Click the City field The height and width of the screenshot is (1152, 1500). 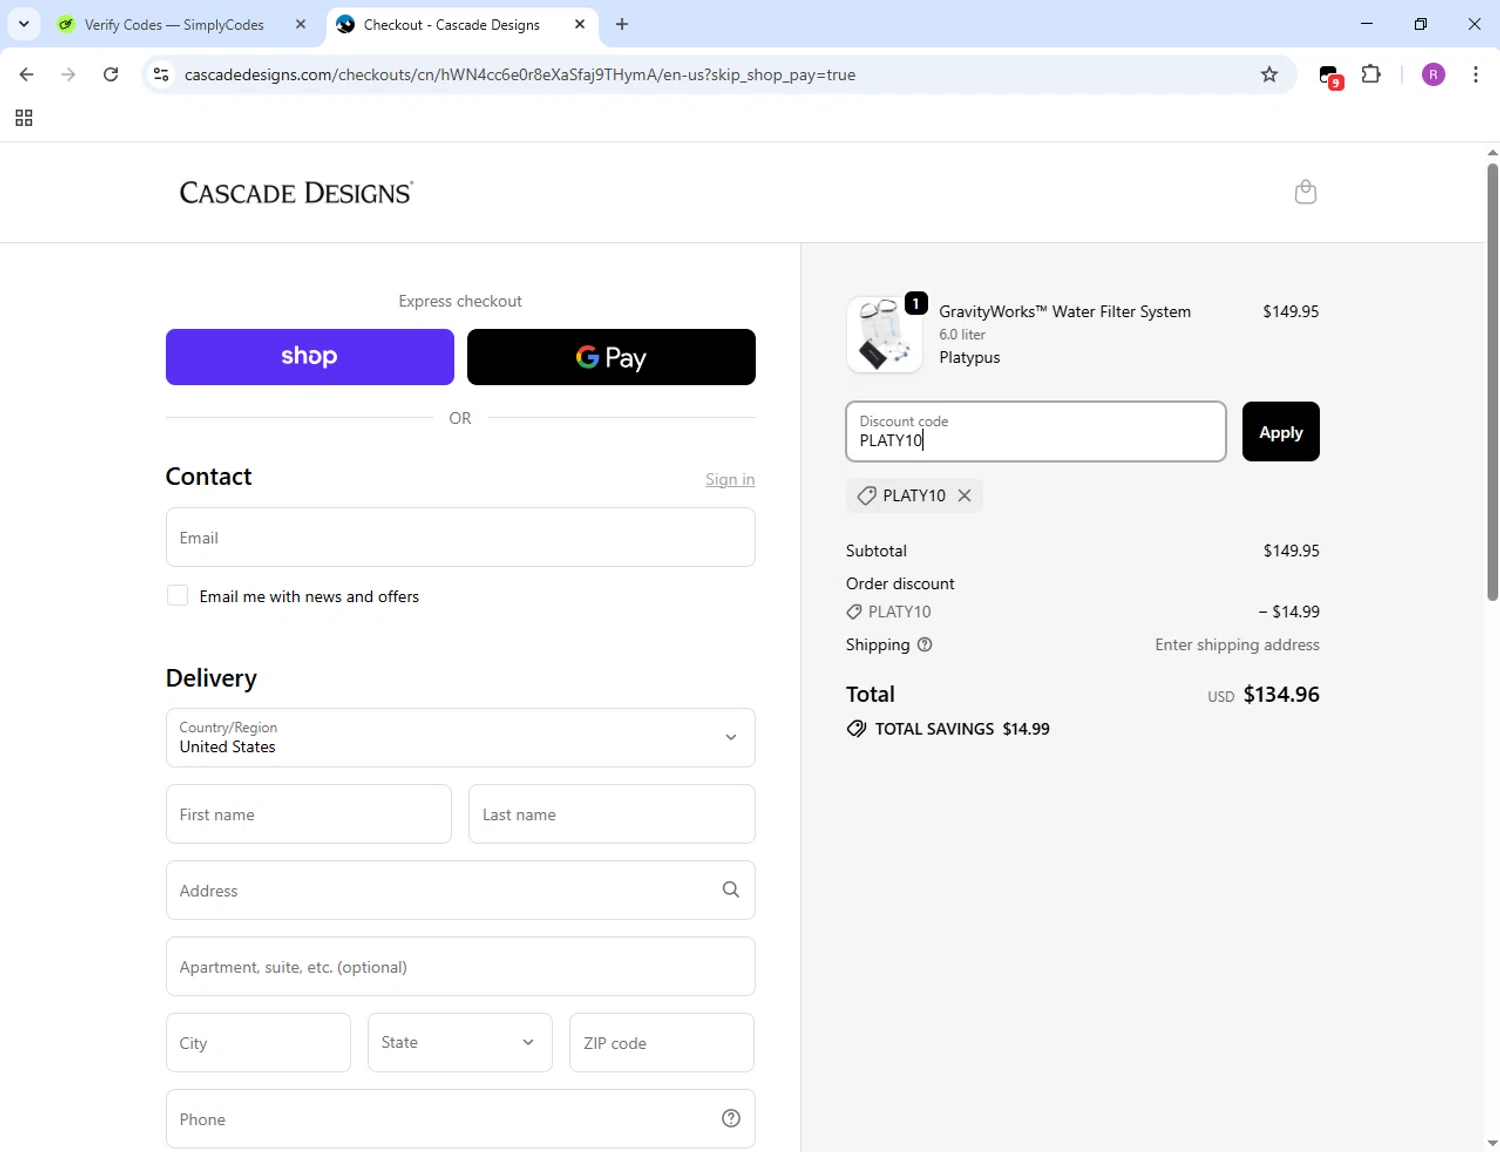pos(258,1042)
